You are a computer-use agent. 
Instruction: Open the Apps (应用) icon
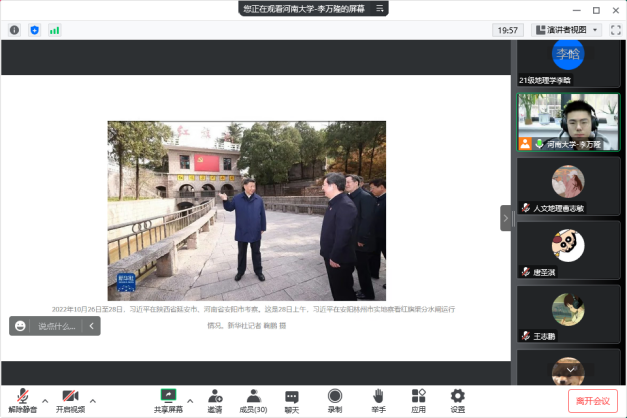tap(418, 399)
